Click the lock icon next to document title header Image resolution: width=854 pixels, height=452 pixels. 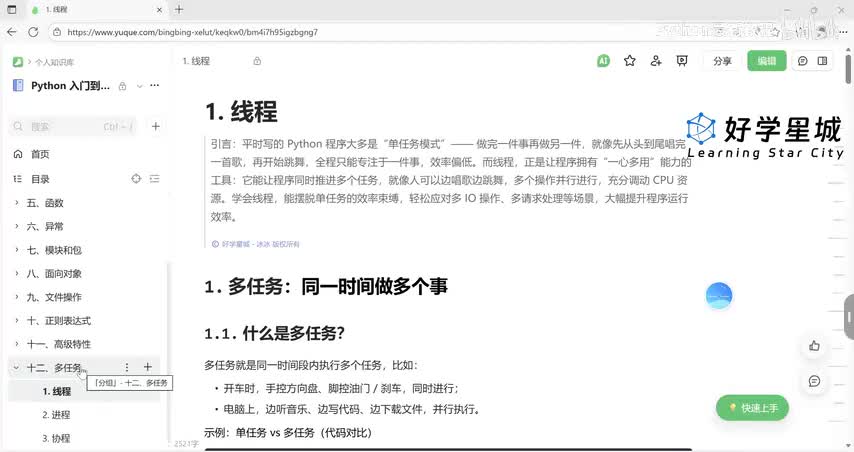257,61
